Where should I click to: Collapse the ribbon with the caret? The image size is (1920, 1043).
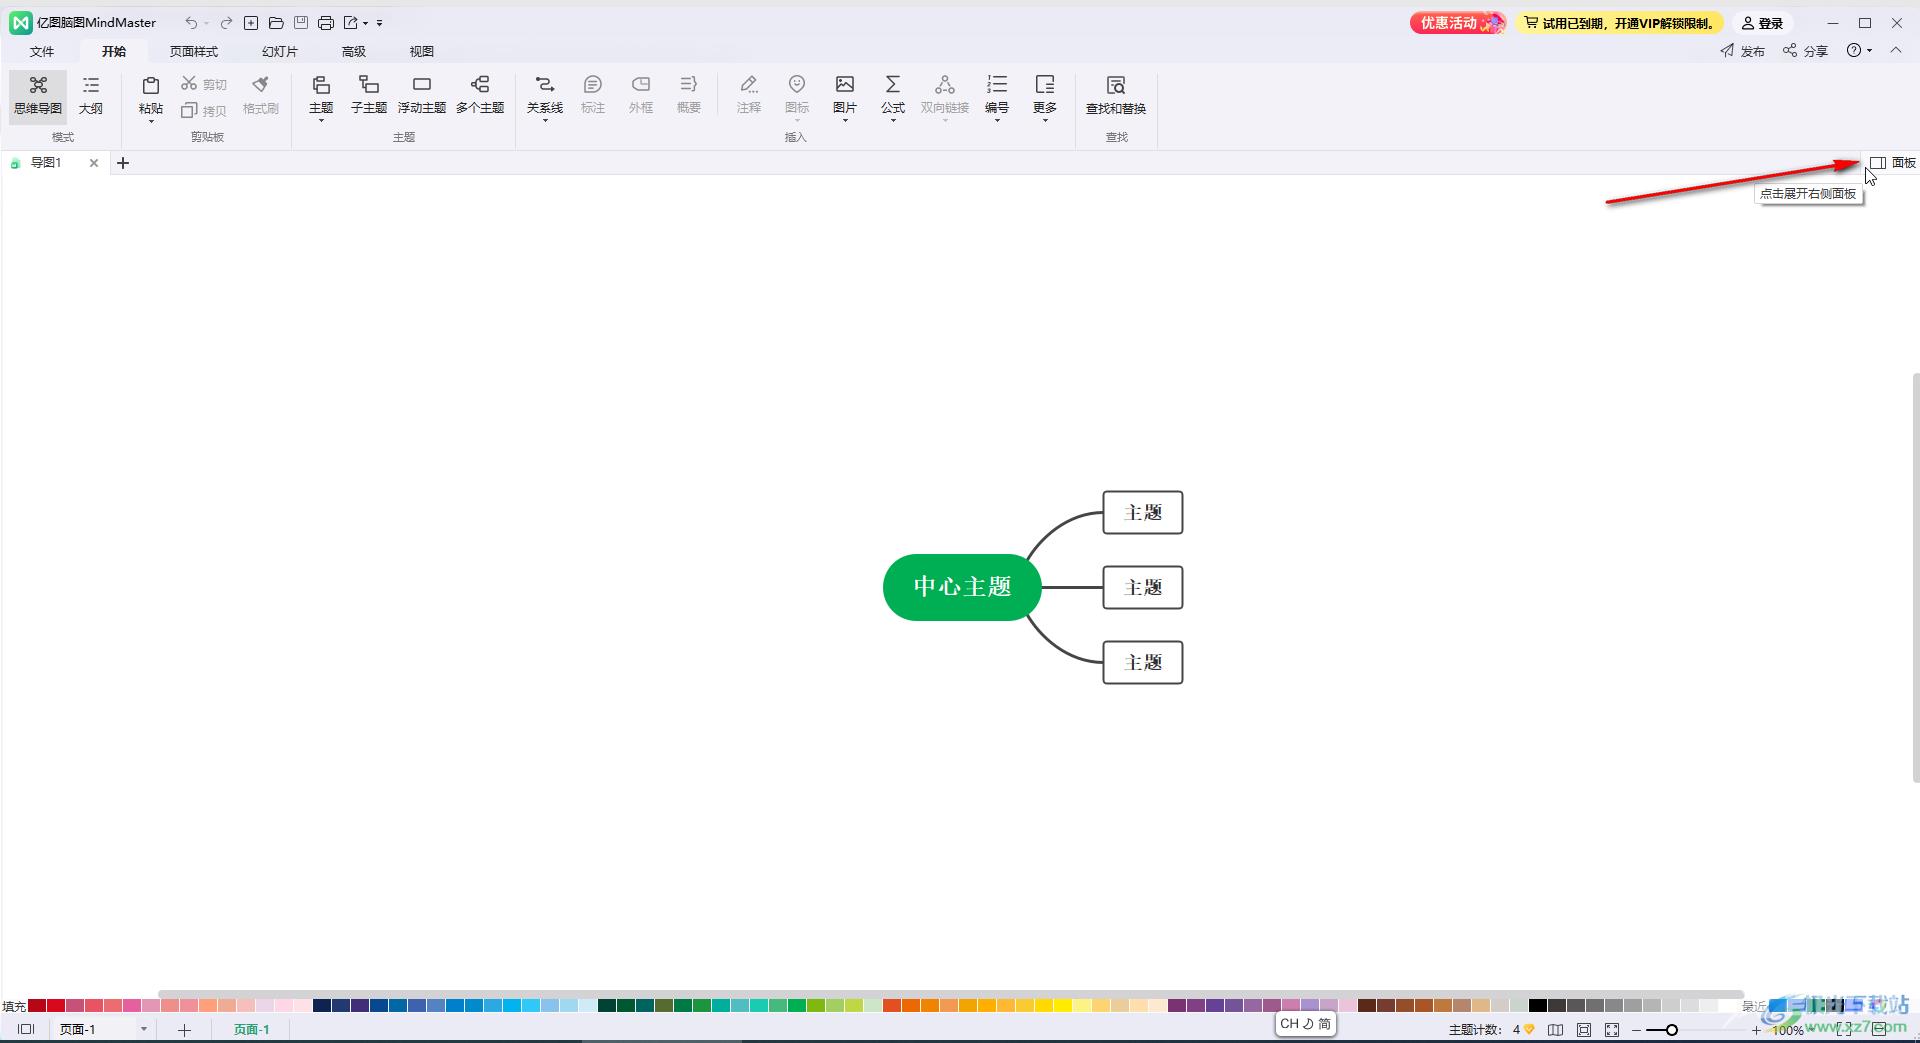point(1896,50)
